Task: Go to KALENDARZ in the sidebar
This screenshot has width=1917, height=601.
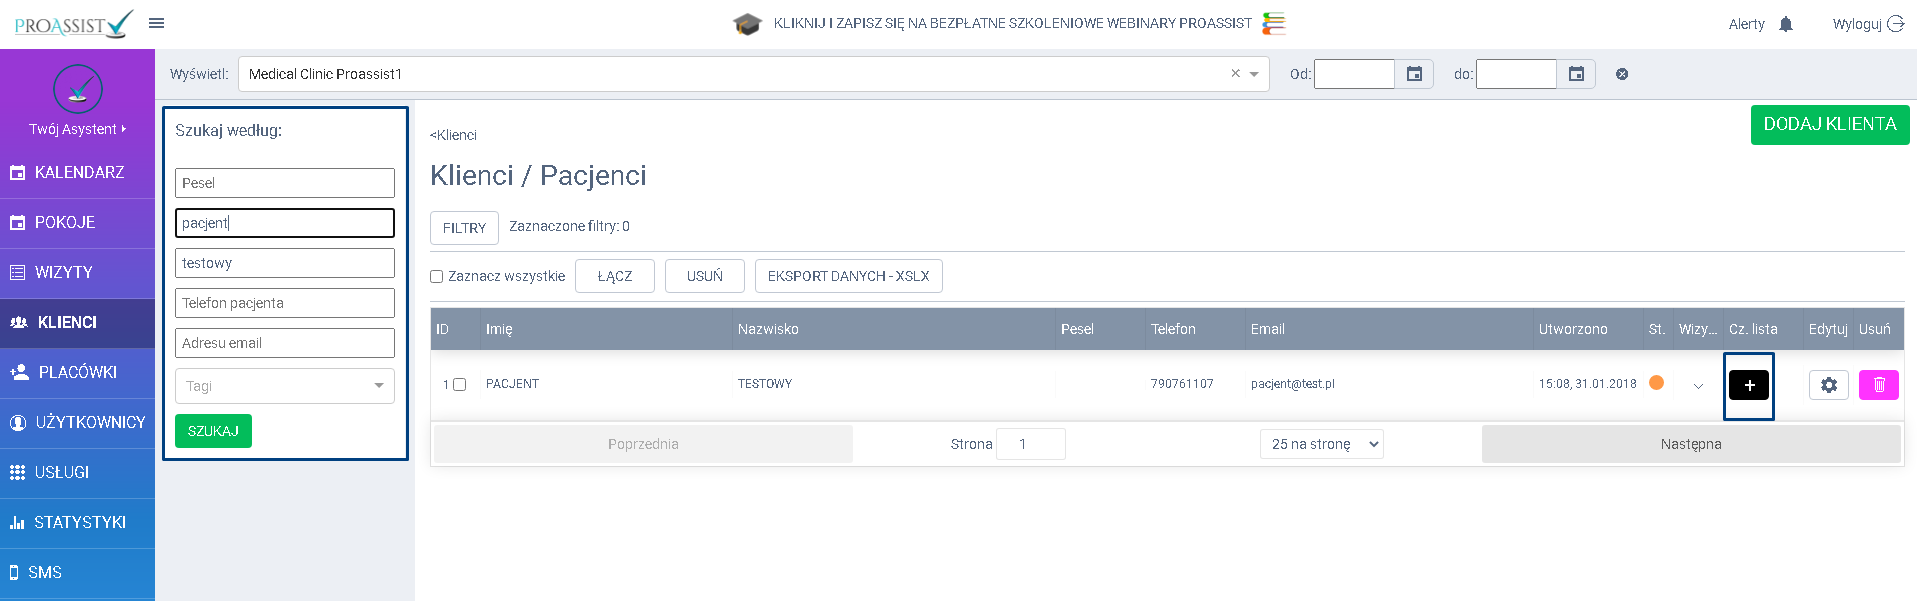Action: point(78,173)
